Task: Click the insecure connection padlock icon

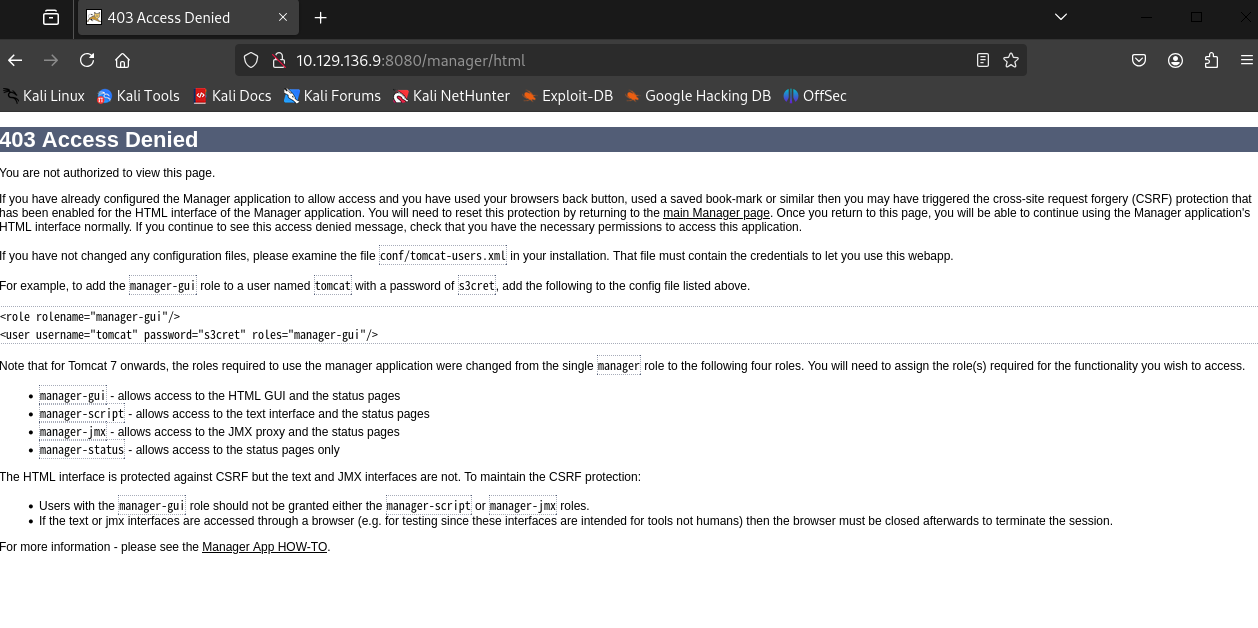Action: point(279,60)
